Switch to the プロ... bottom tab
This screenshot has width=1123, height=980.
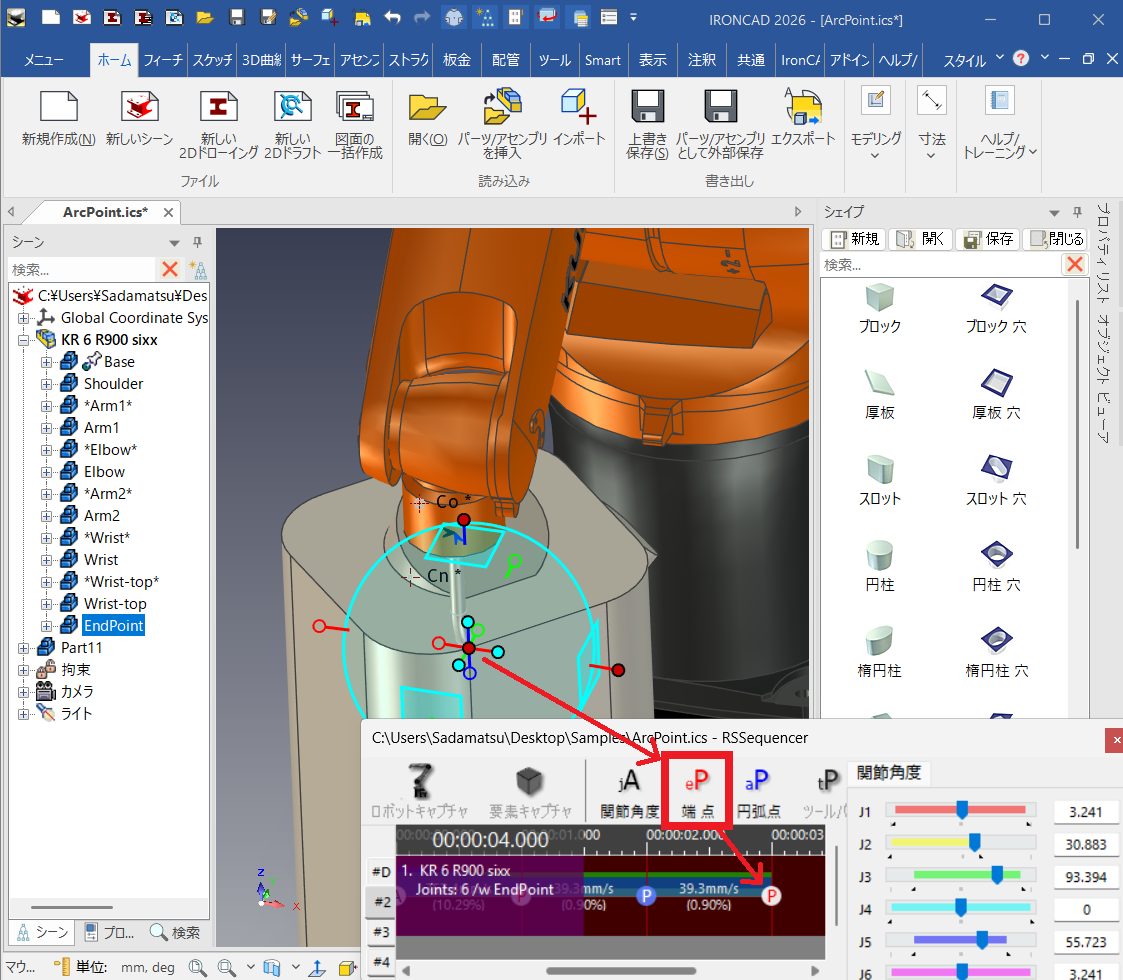click(x=109, y=932)
